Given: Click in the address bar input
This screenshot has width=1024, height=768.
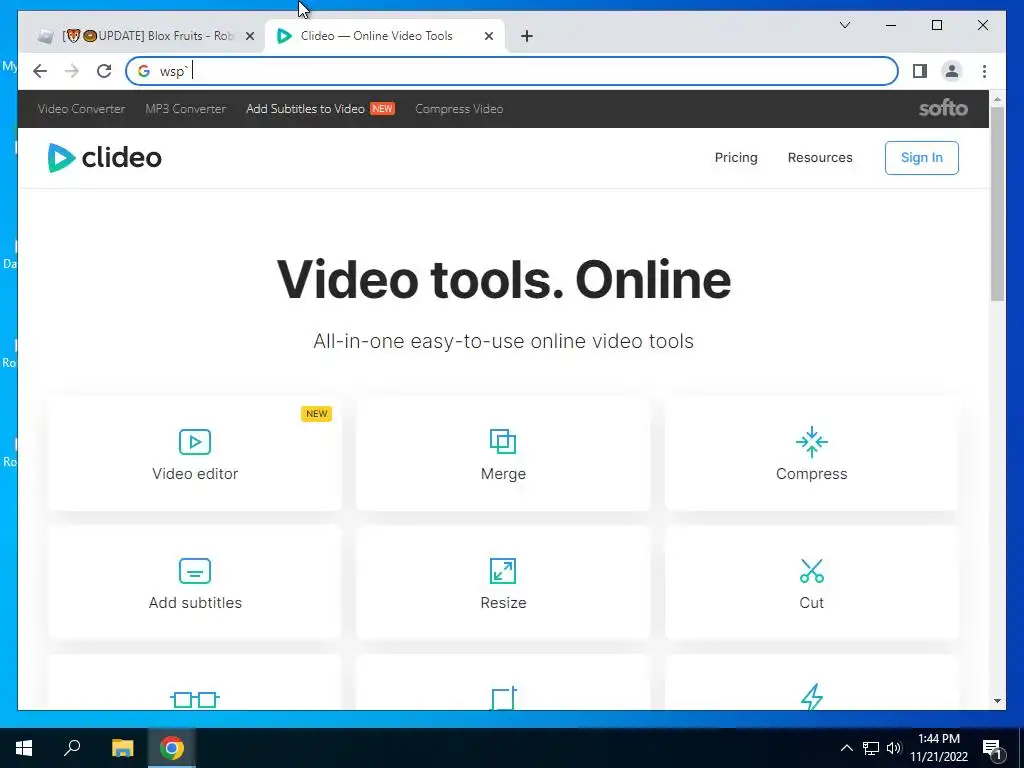Looking at the screenshot, I should point(511,71).
